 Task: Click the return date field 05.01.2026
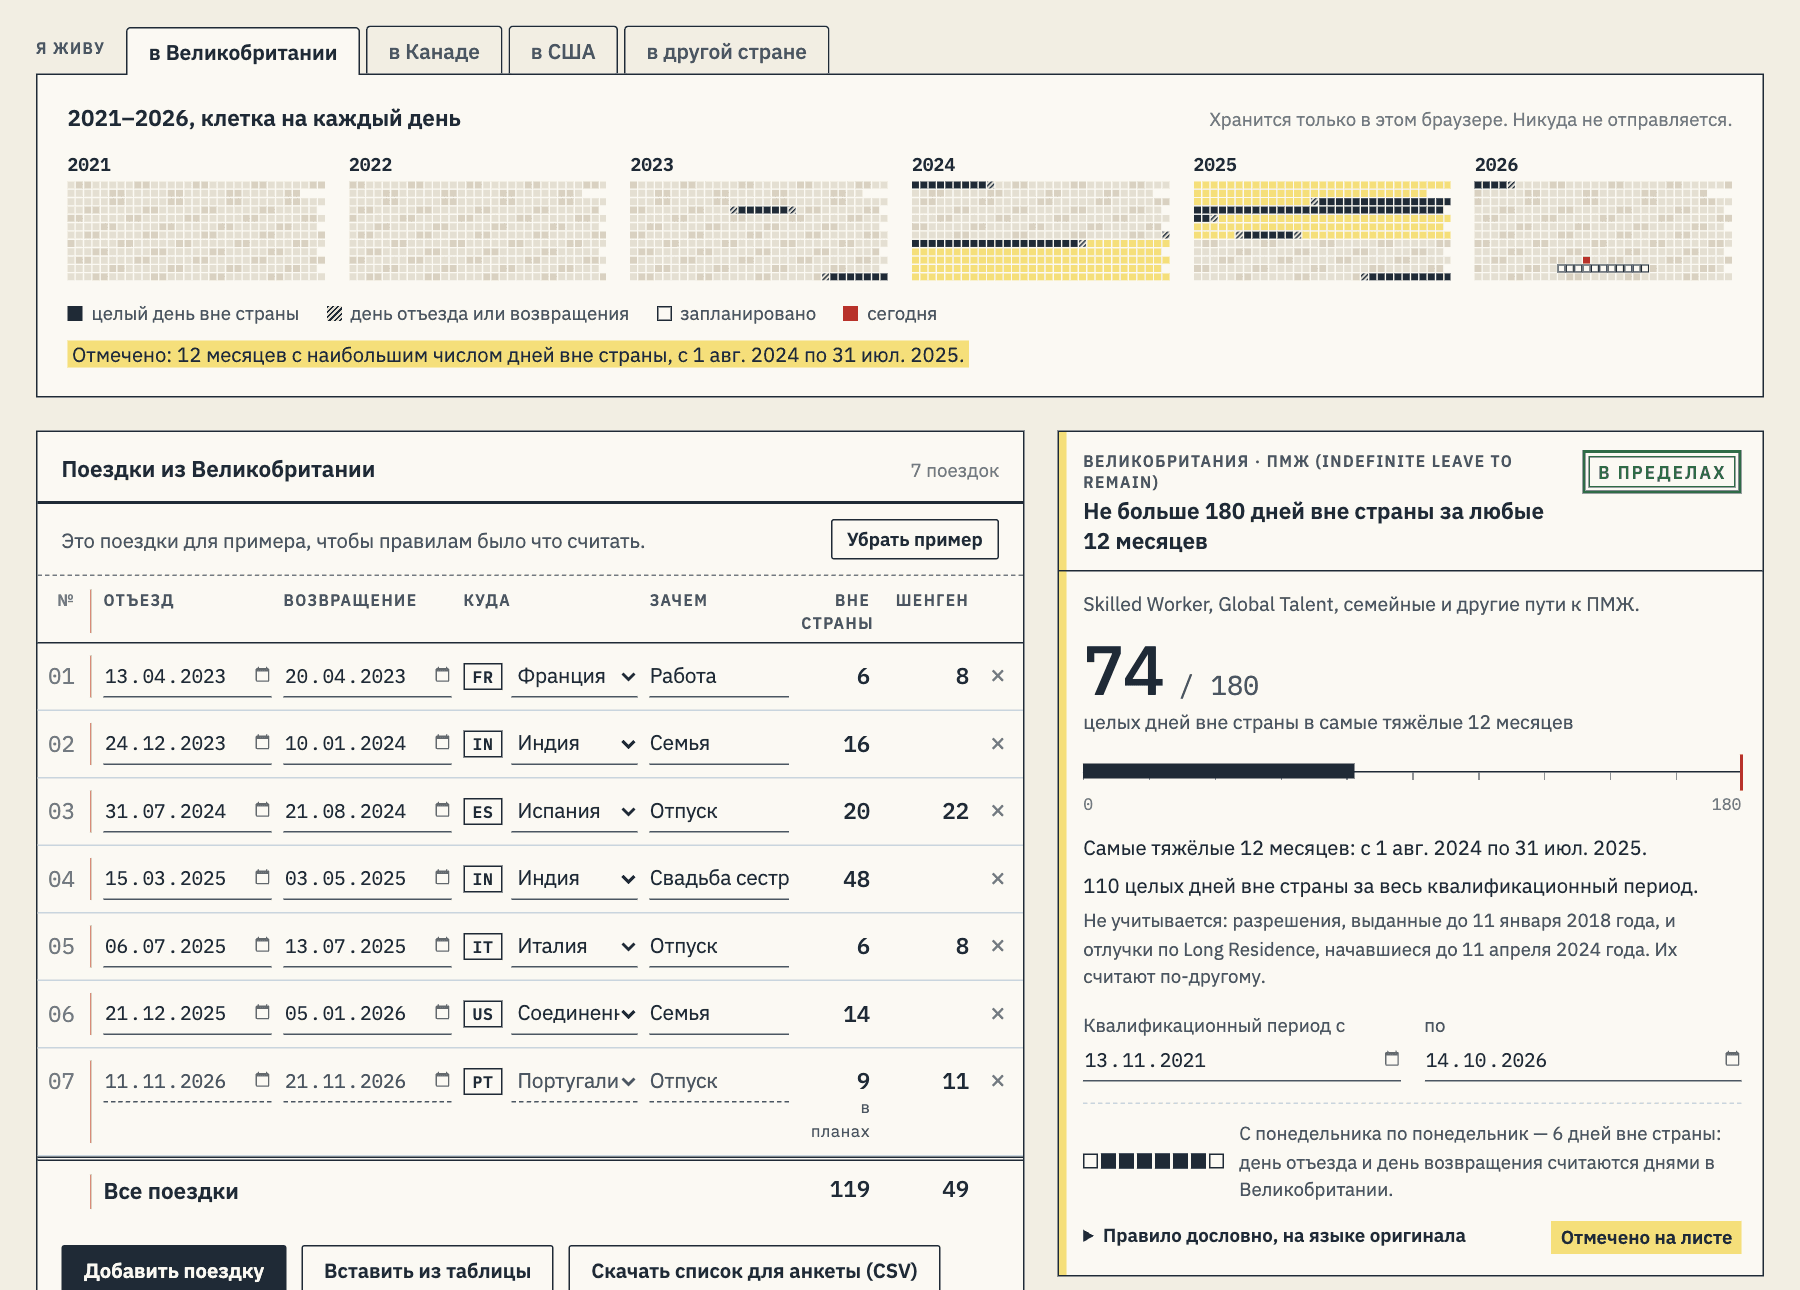pyautogui.click(x=367, y=1014)
